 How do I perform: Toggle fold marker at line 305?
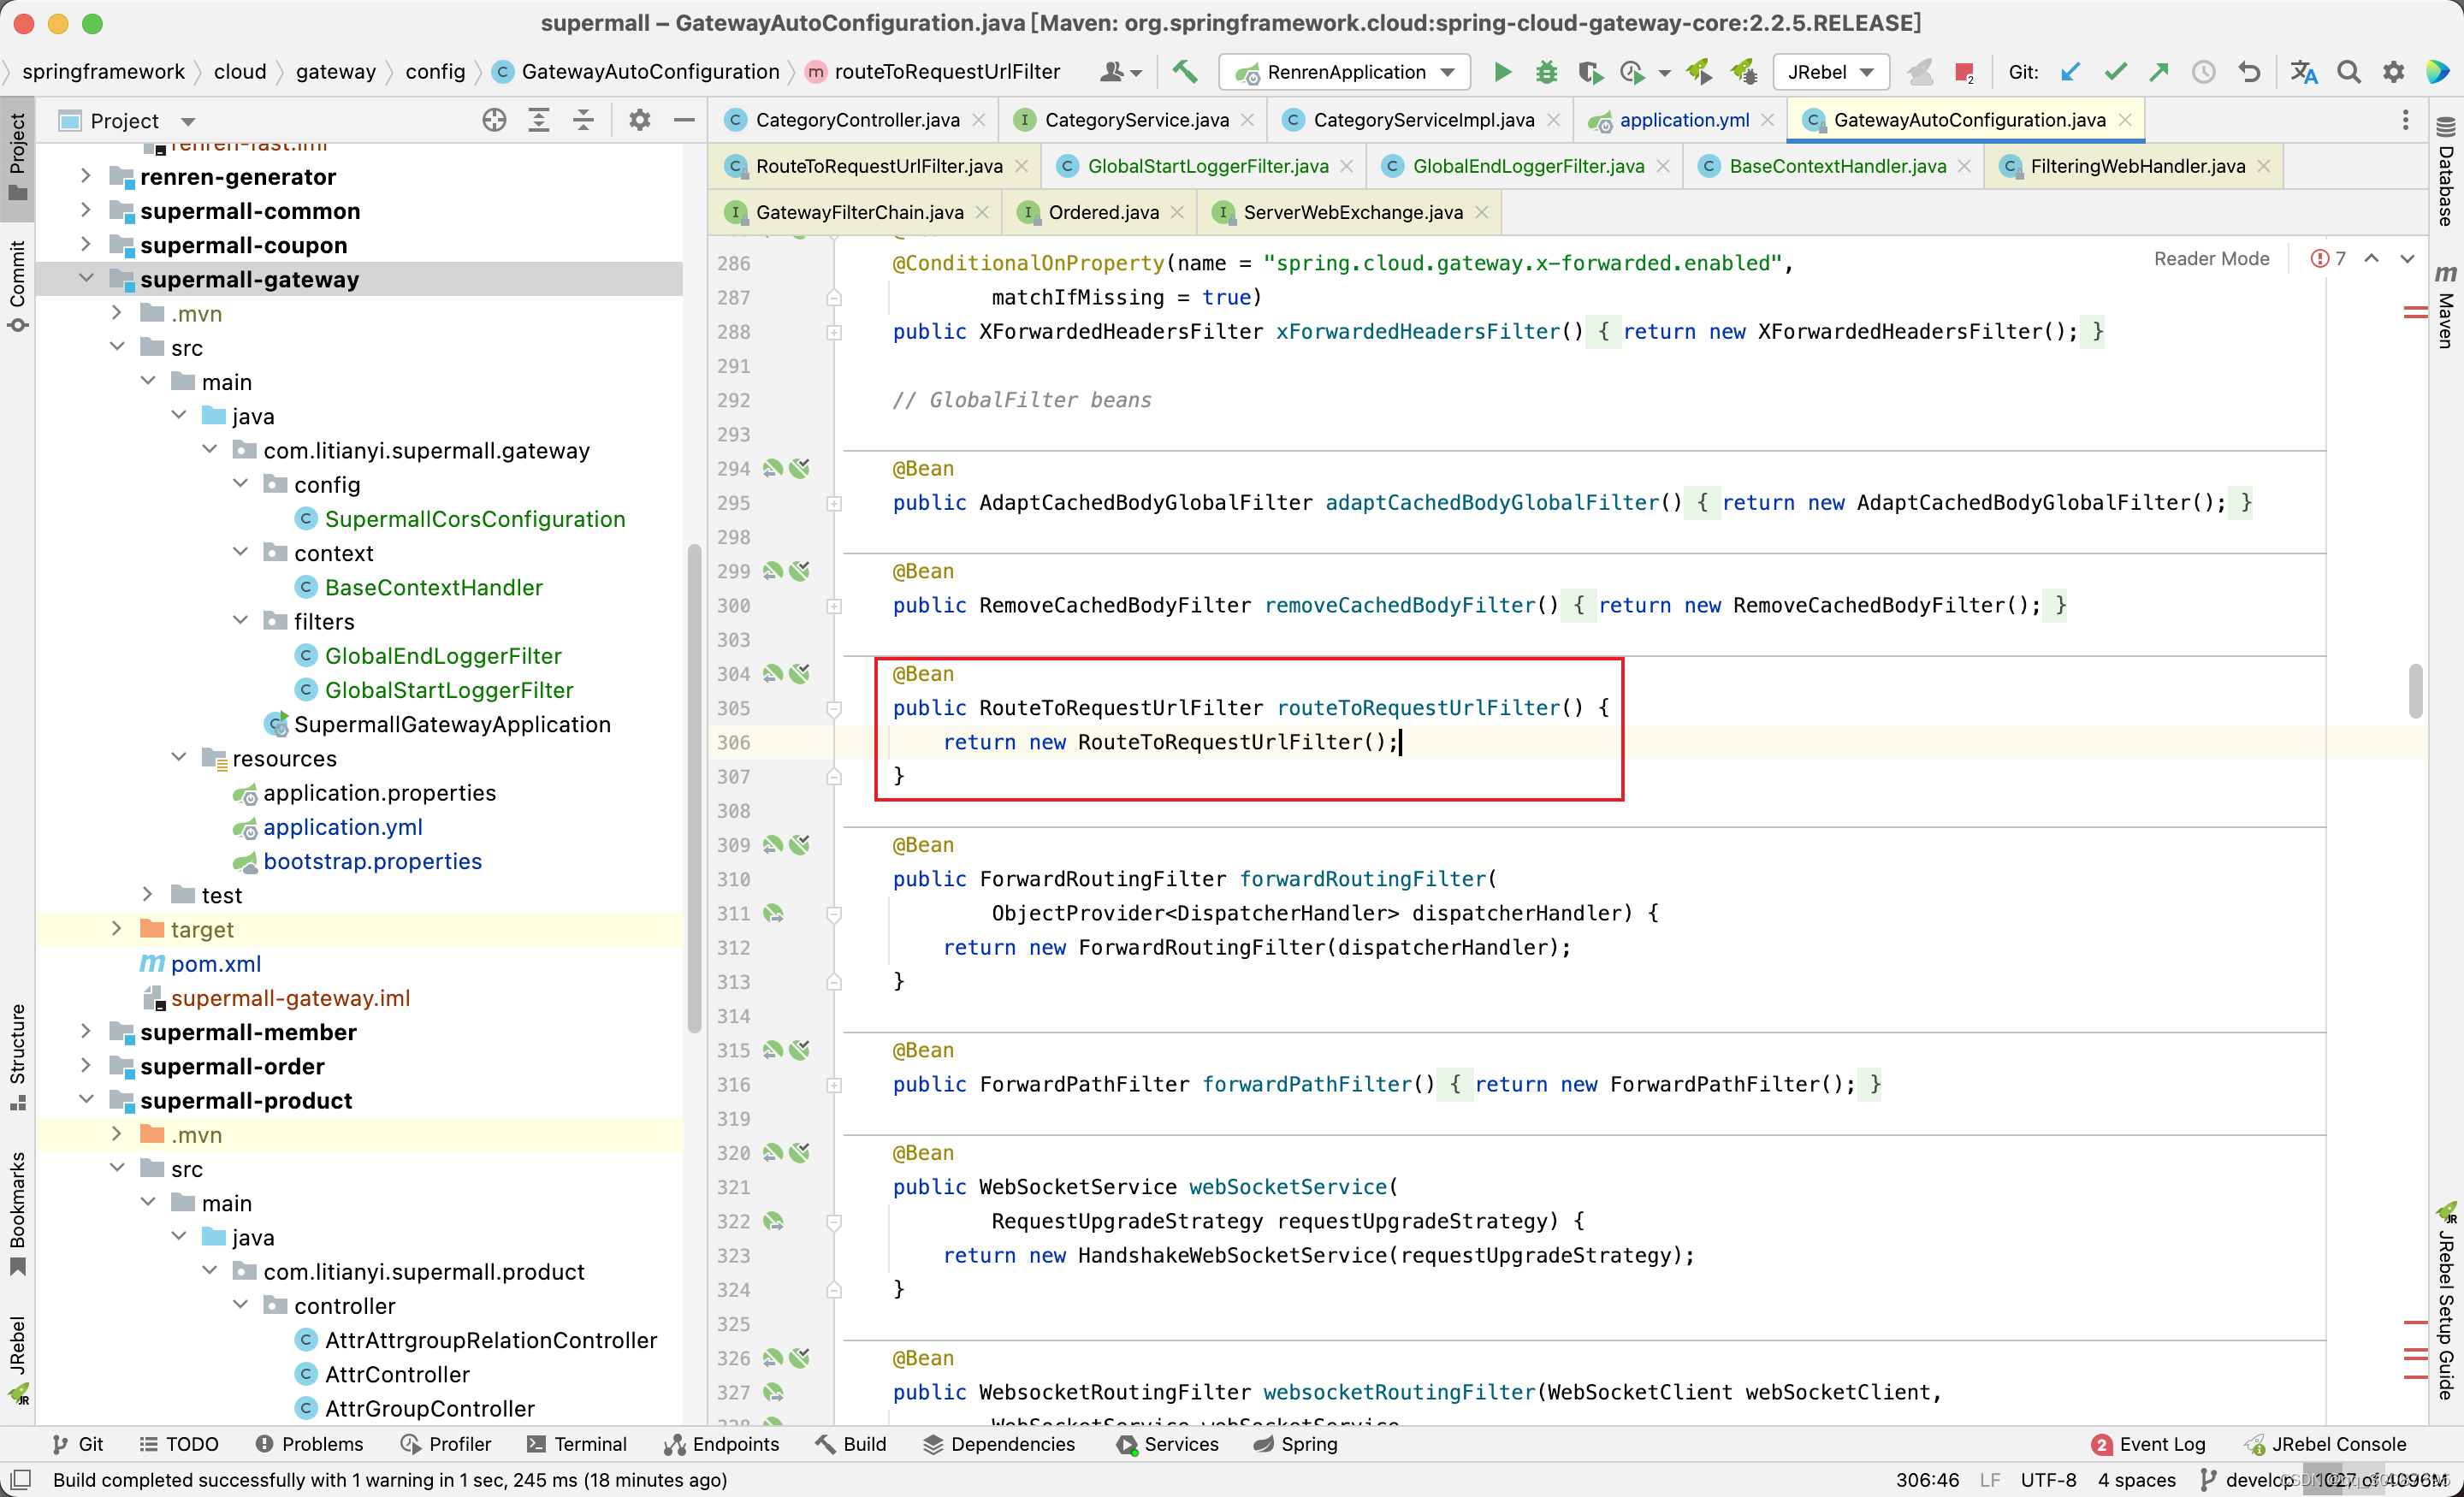point(834,709)
